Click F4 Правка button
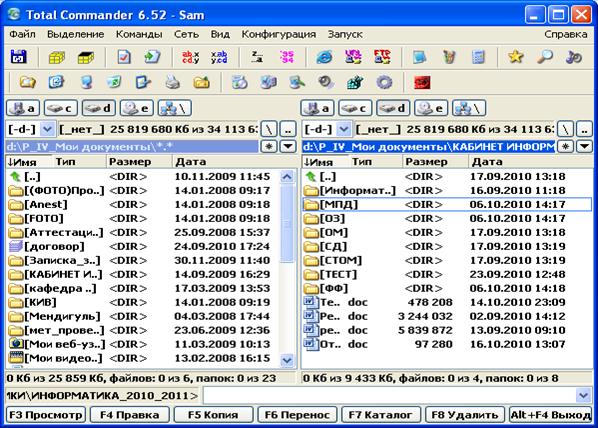Viewport: 598px width, 428px height. (130, 415)
